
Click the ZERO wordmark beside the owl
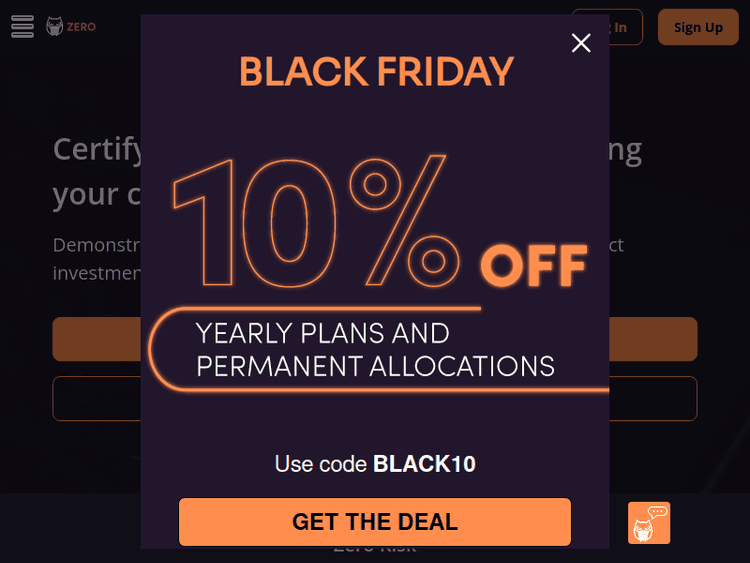pyautogui.click(x=82, y=27)
